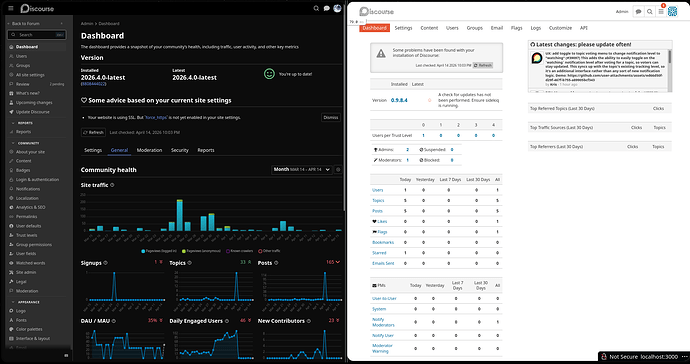Click the search magnifier in dark Discourse header
The width and height of the screenshot is (690, 364).
(316, 8)
